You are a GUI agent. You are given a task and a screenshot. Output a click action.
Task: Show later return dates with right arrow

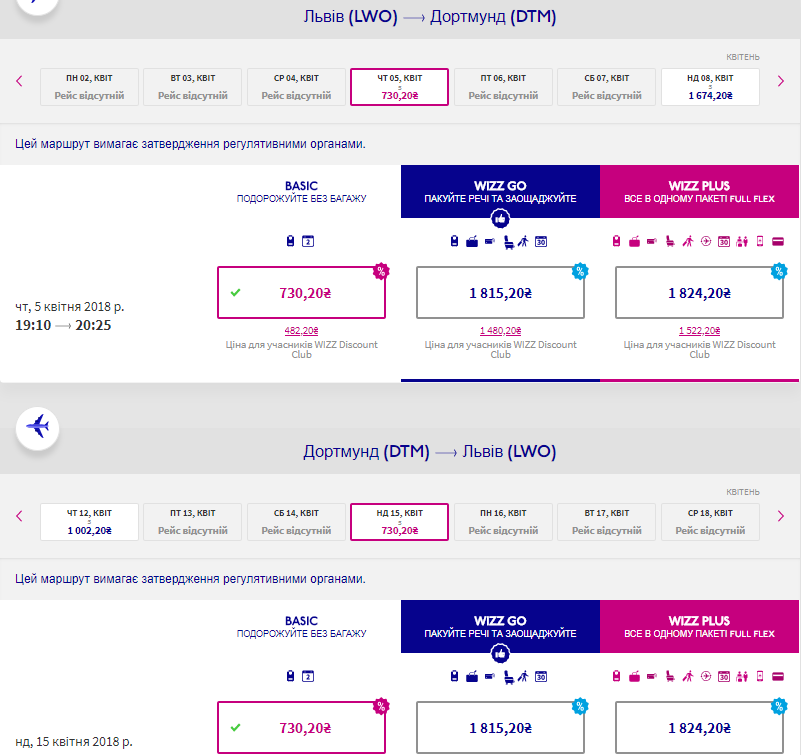click(x=781, y=516)
